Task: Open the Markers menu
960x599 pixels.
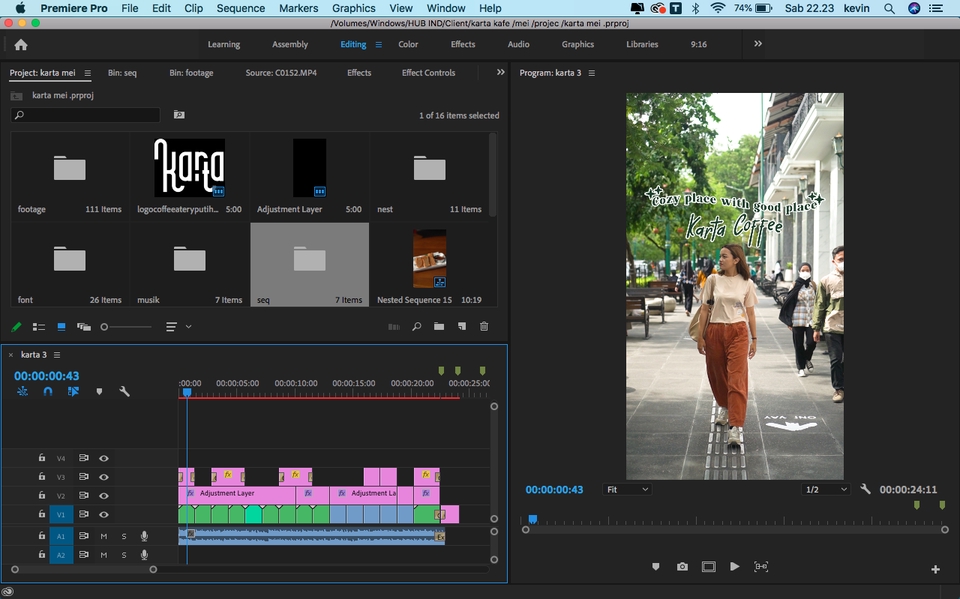Action: [x=298, y=9]
